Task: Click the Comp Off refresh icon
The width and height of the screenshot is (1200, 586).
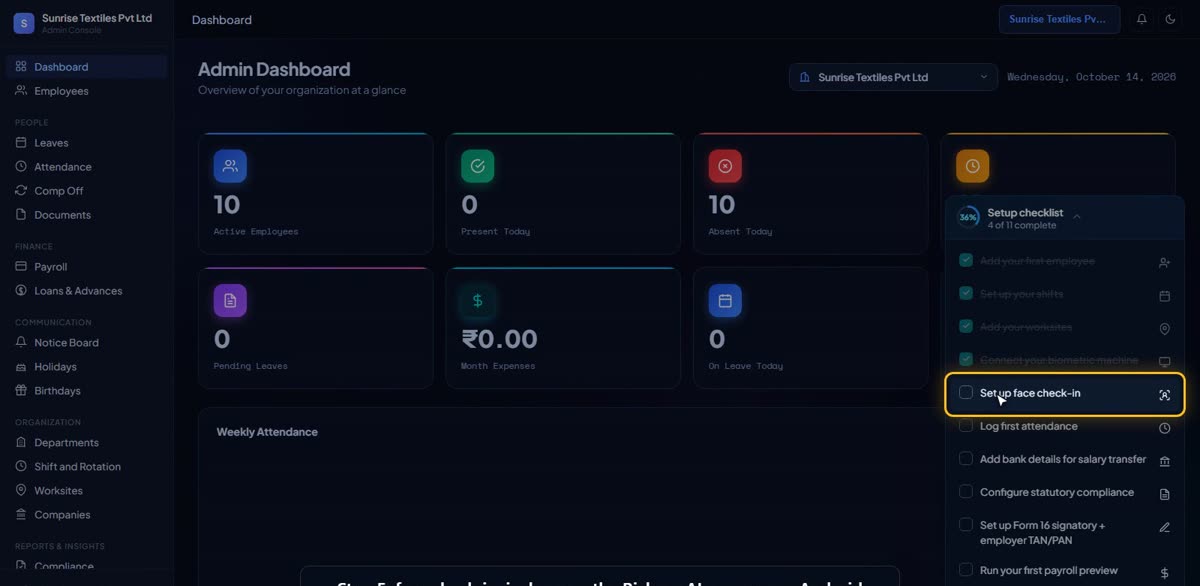Action: tap(21, 190)
